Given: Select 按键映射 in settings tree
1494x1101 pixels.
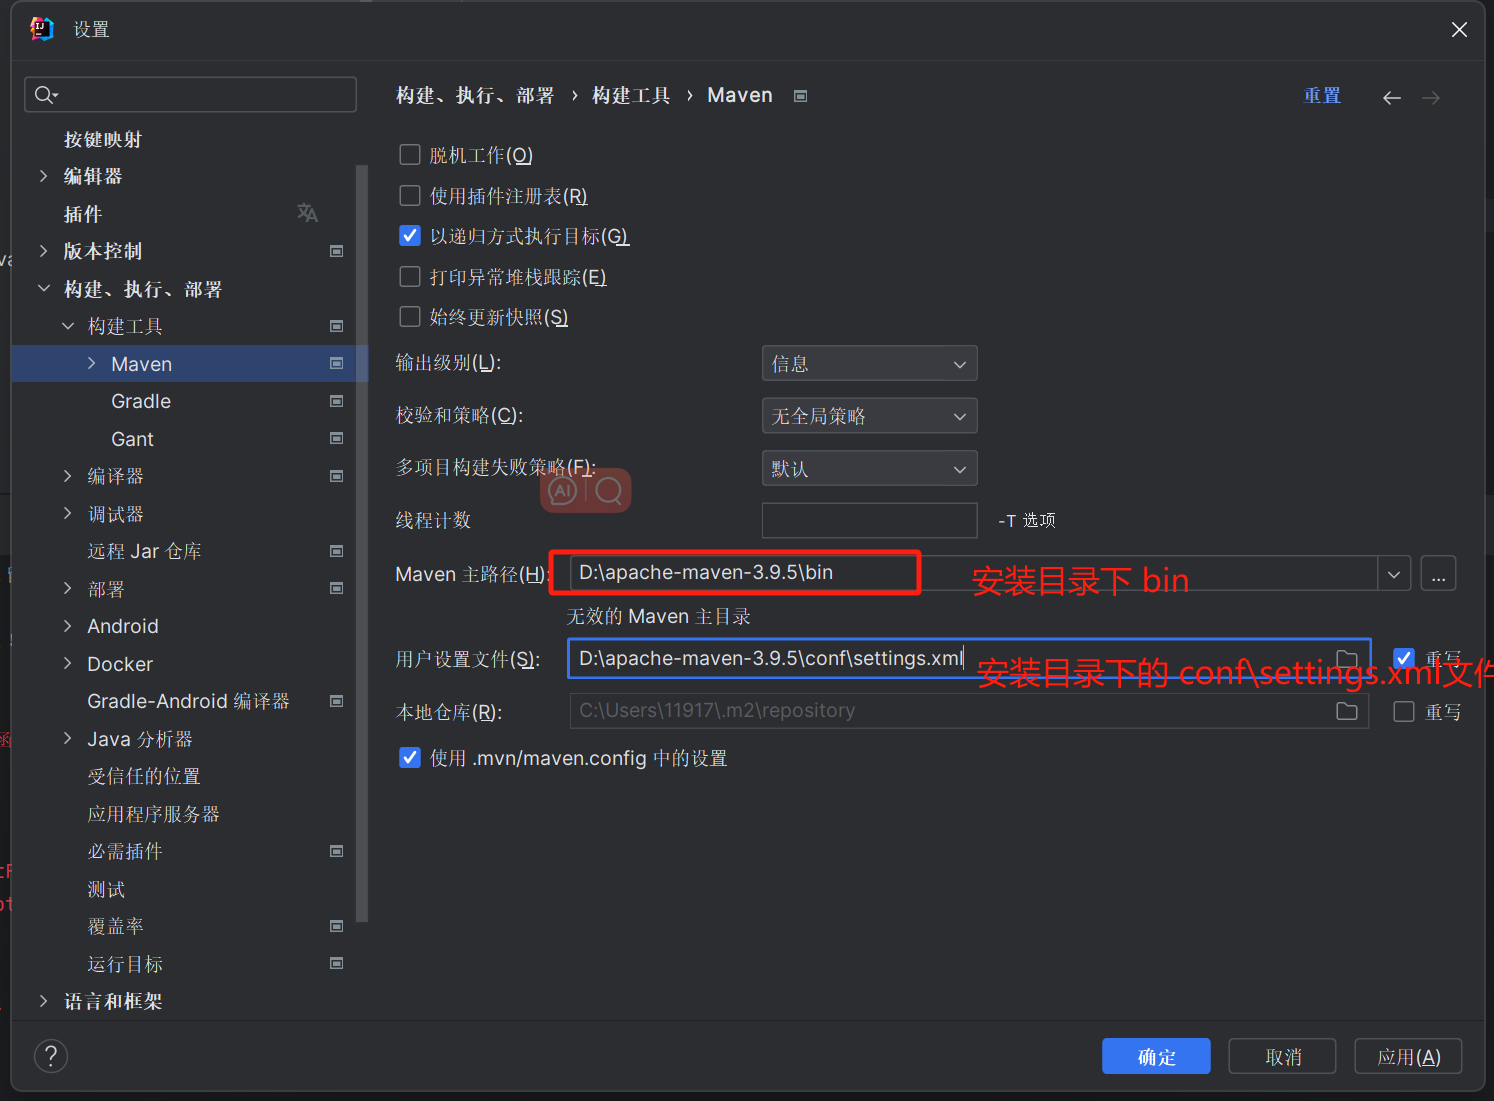Looking at the screenshot, I should click(103, 139).
